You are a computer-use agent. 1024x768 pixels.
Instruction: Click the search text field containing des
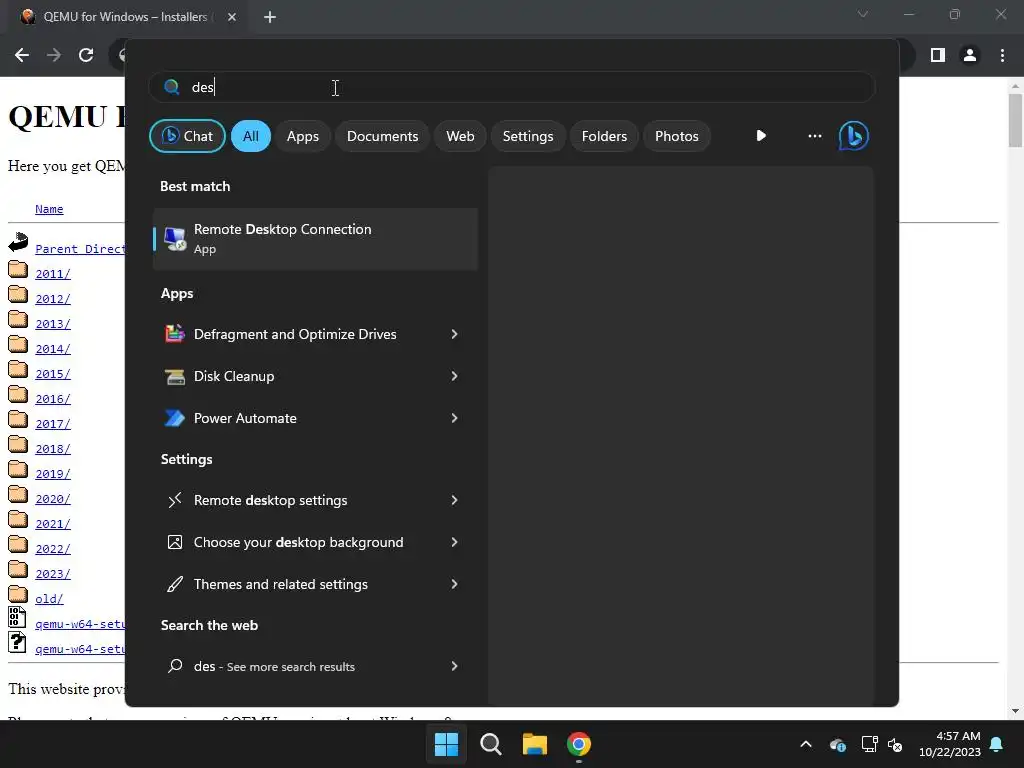pos(512,87)
